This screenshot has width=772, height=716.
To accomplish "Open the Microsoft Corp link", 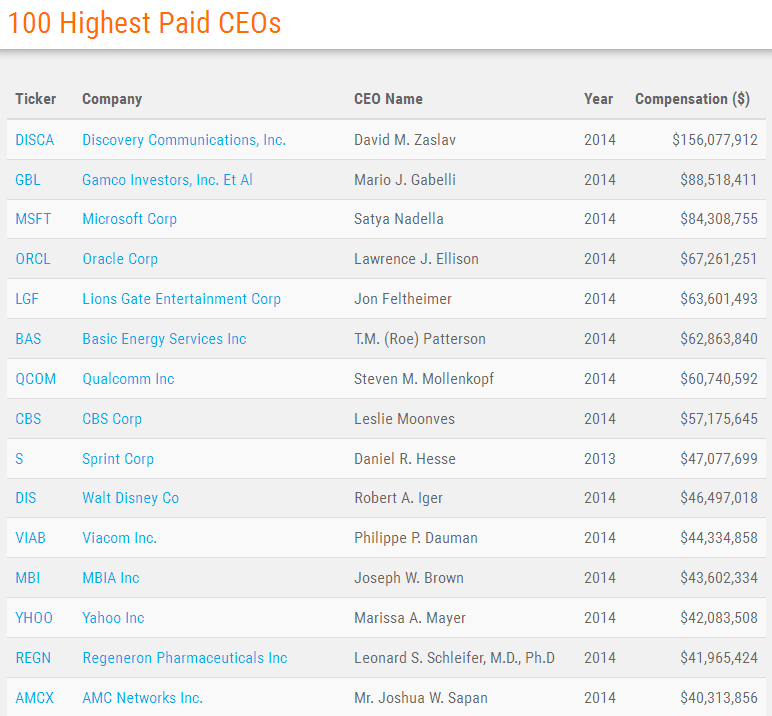I will click(129, 219).
